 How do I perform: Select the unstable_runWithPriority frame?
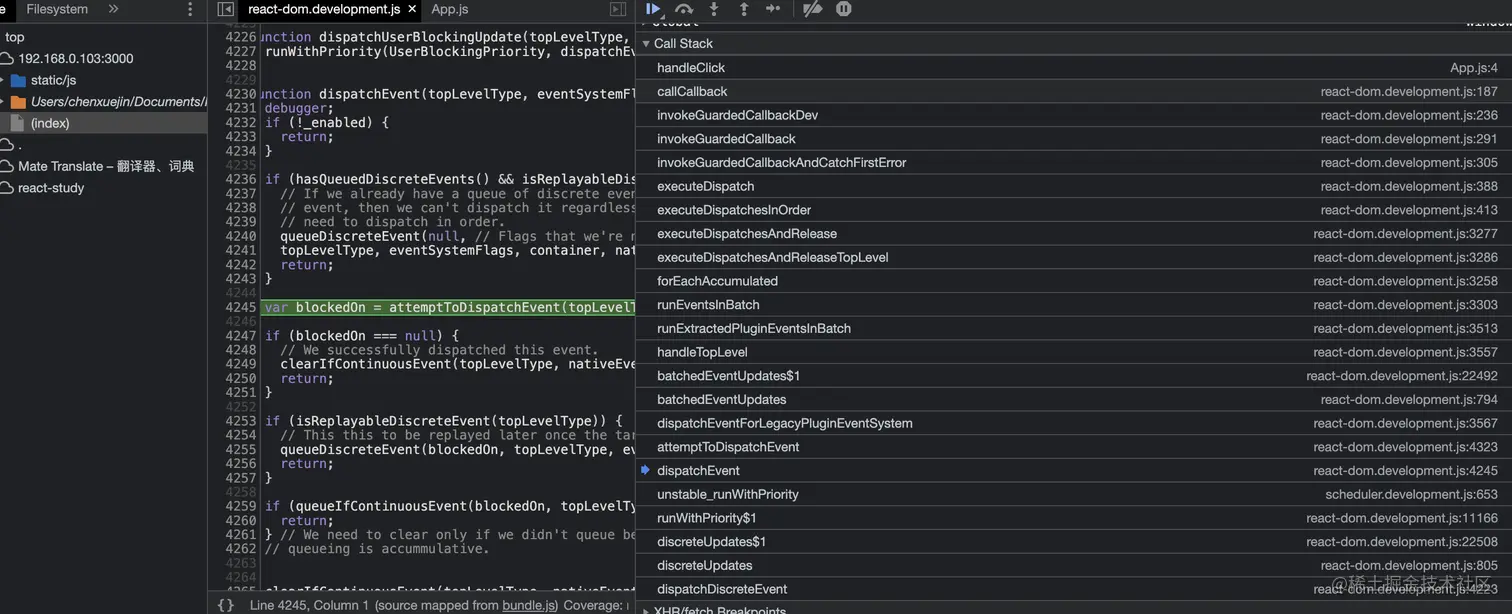click(1074, 495)
